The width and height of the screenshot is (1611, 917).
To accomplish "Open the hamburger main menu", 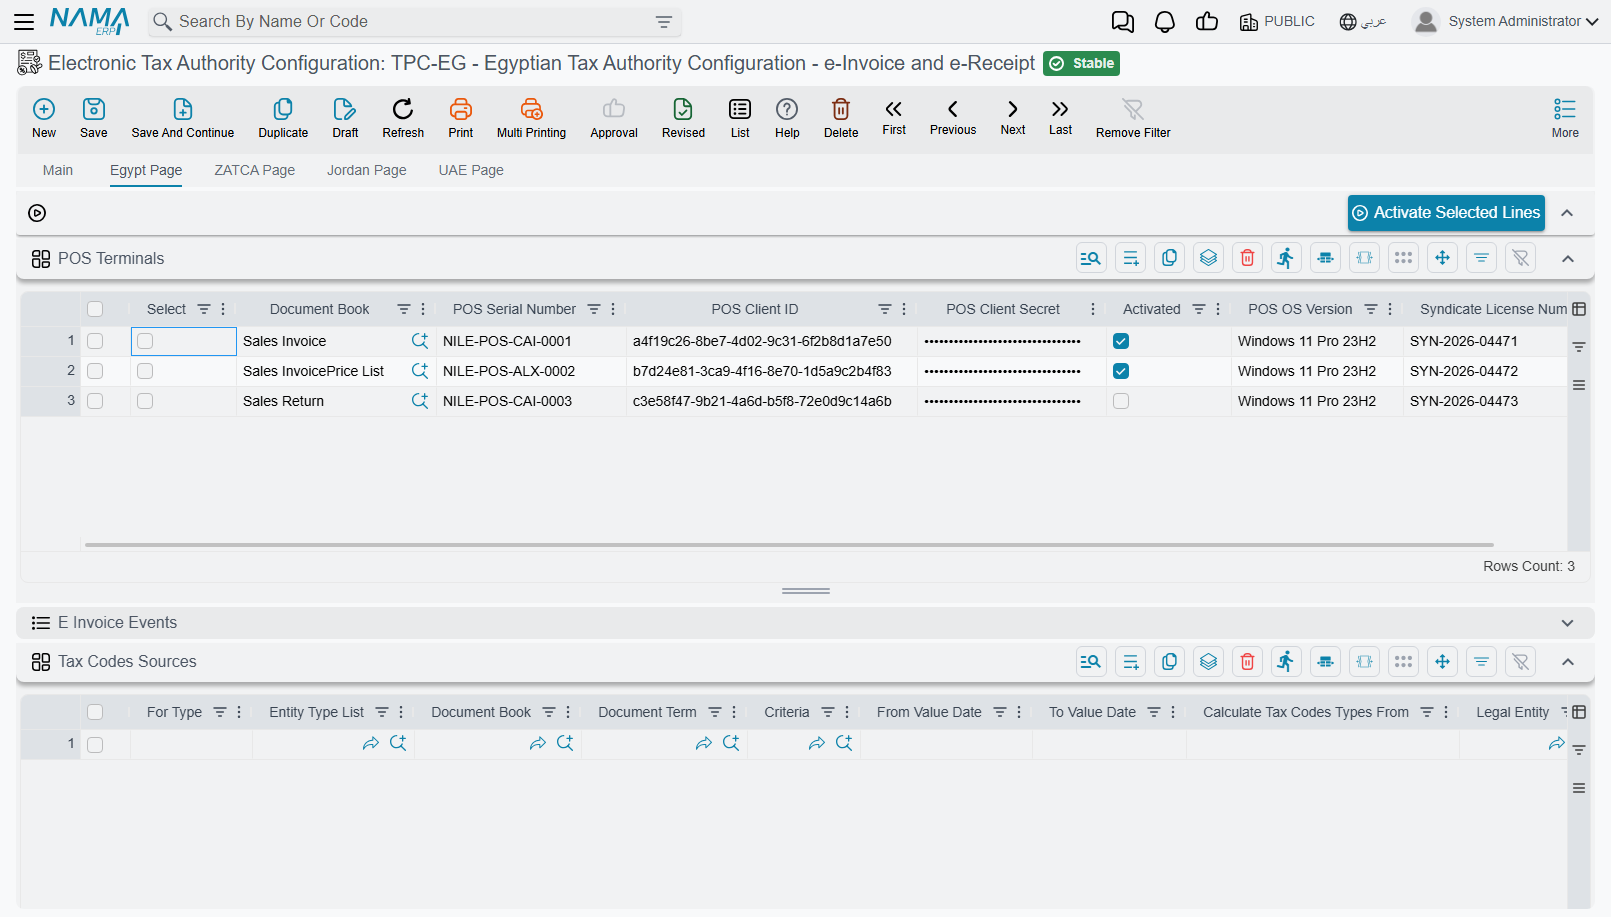I will coord(24,21).
